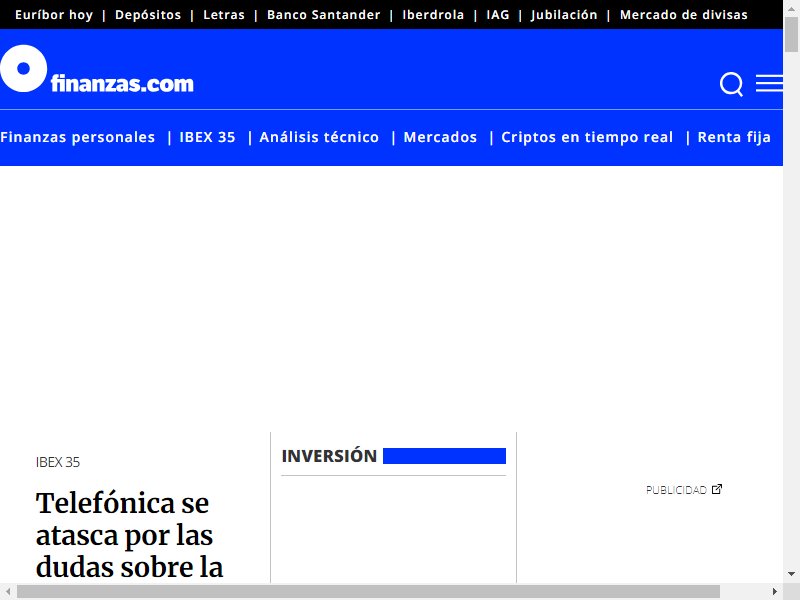Open Mercado de divisas link
800x600 pixels.
[x=684, y=15]
